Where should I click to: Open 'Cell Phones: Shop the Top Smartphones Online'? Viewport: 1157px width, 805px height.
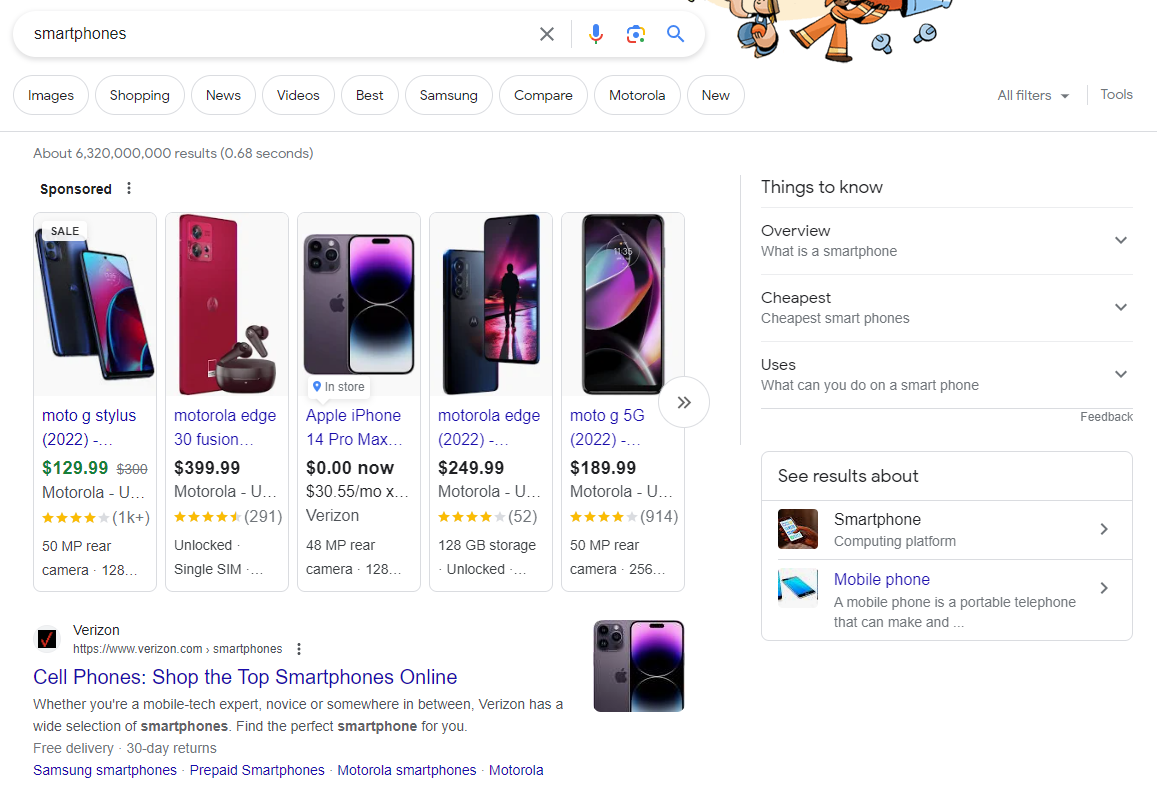point(246,677)
